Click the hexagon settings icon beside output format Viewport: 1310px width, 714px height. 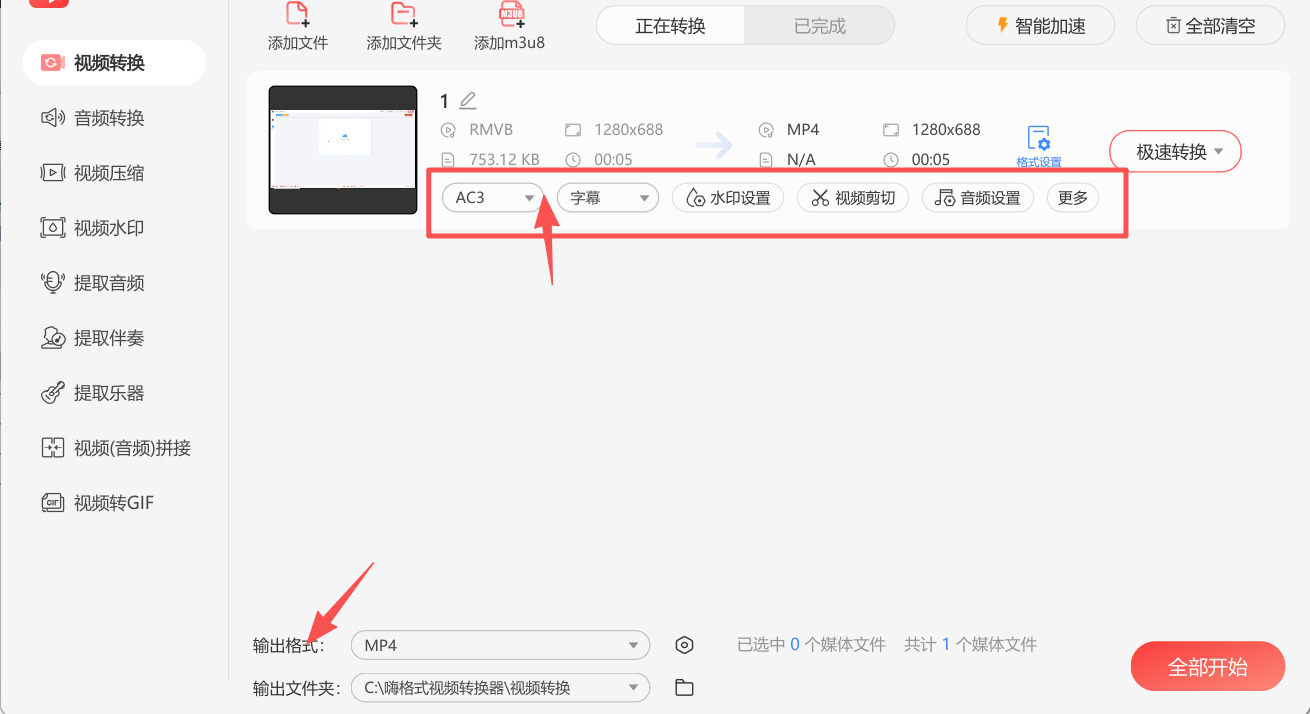(684, 645)
